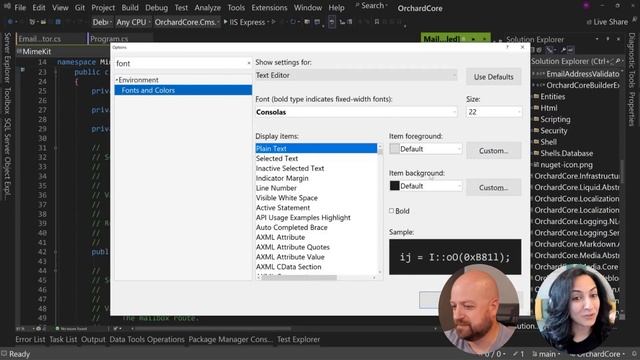Click the Solution Explorer search magnifier icon
The image size is (640, 360).
pos(618,61)
